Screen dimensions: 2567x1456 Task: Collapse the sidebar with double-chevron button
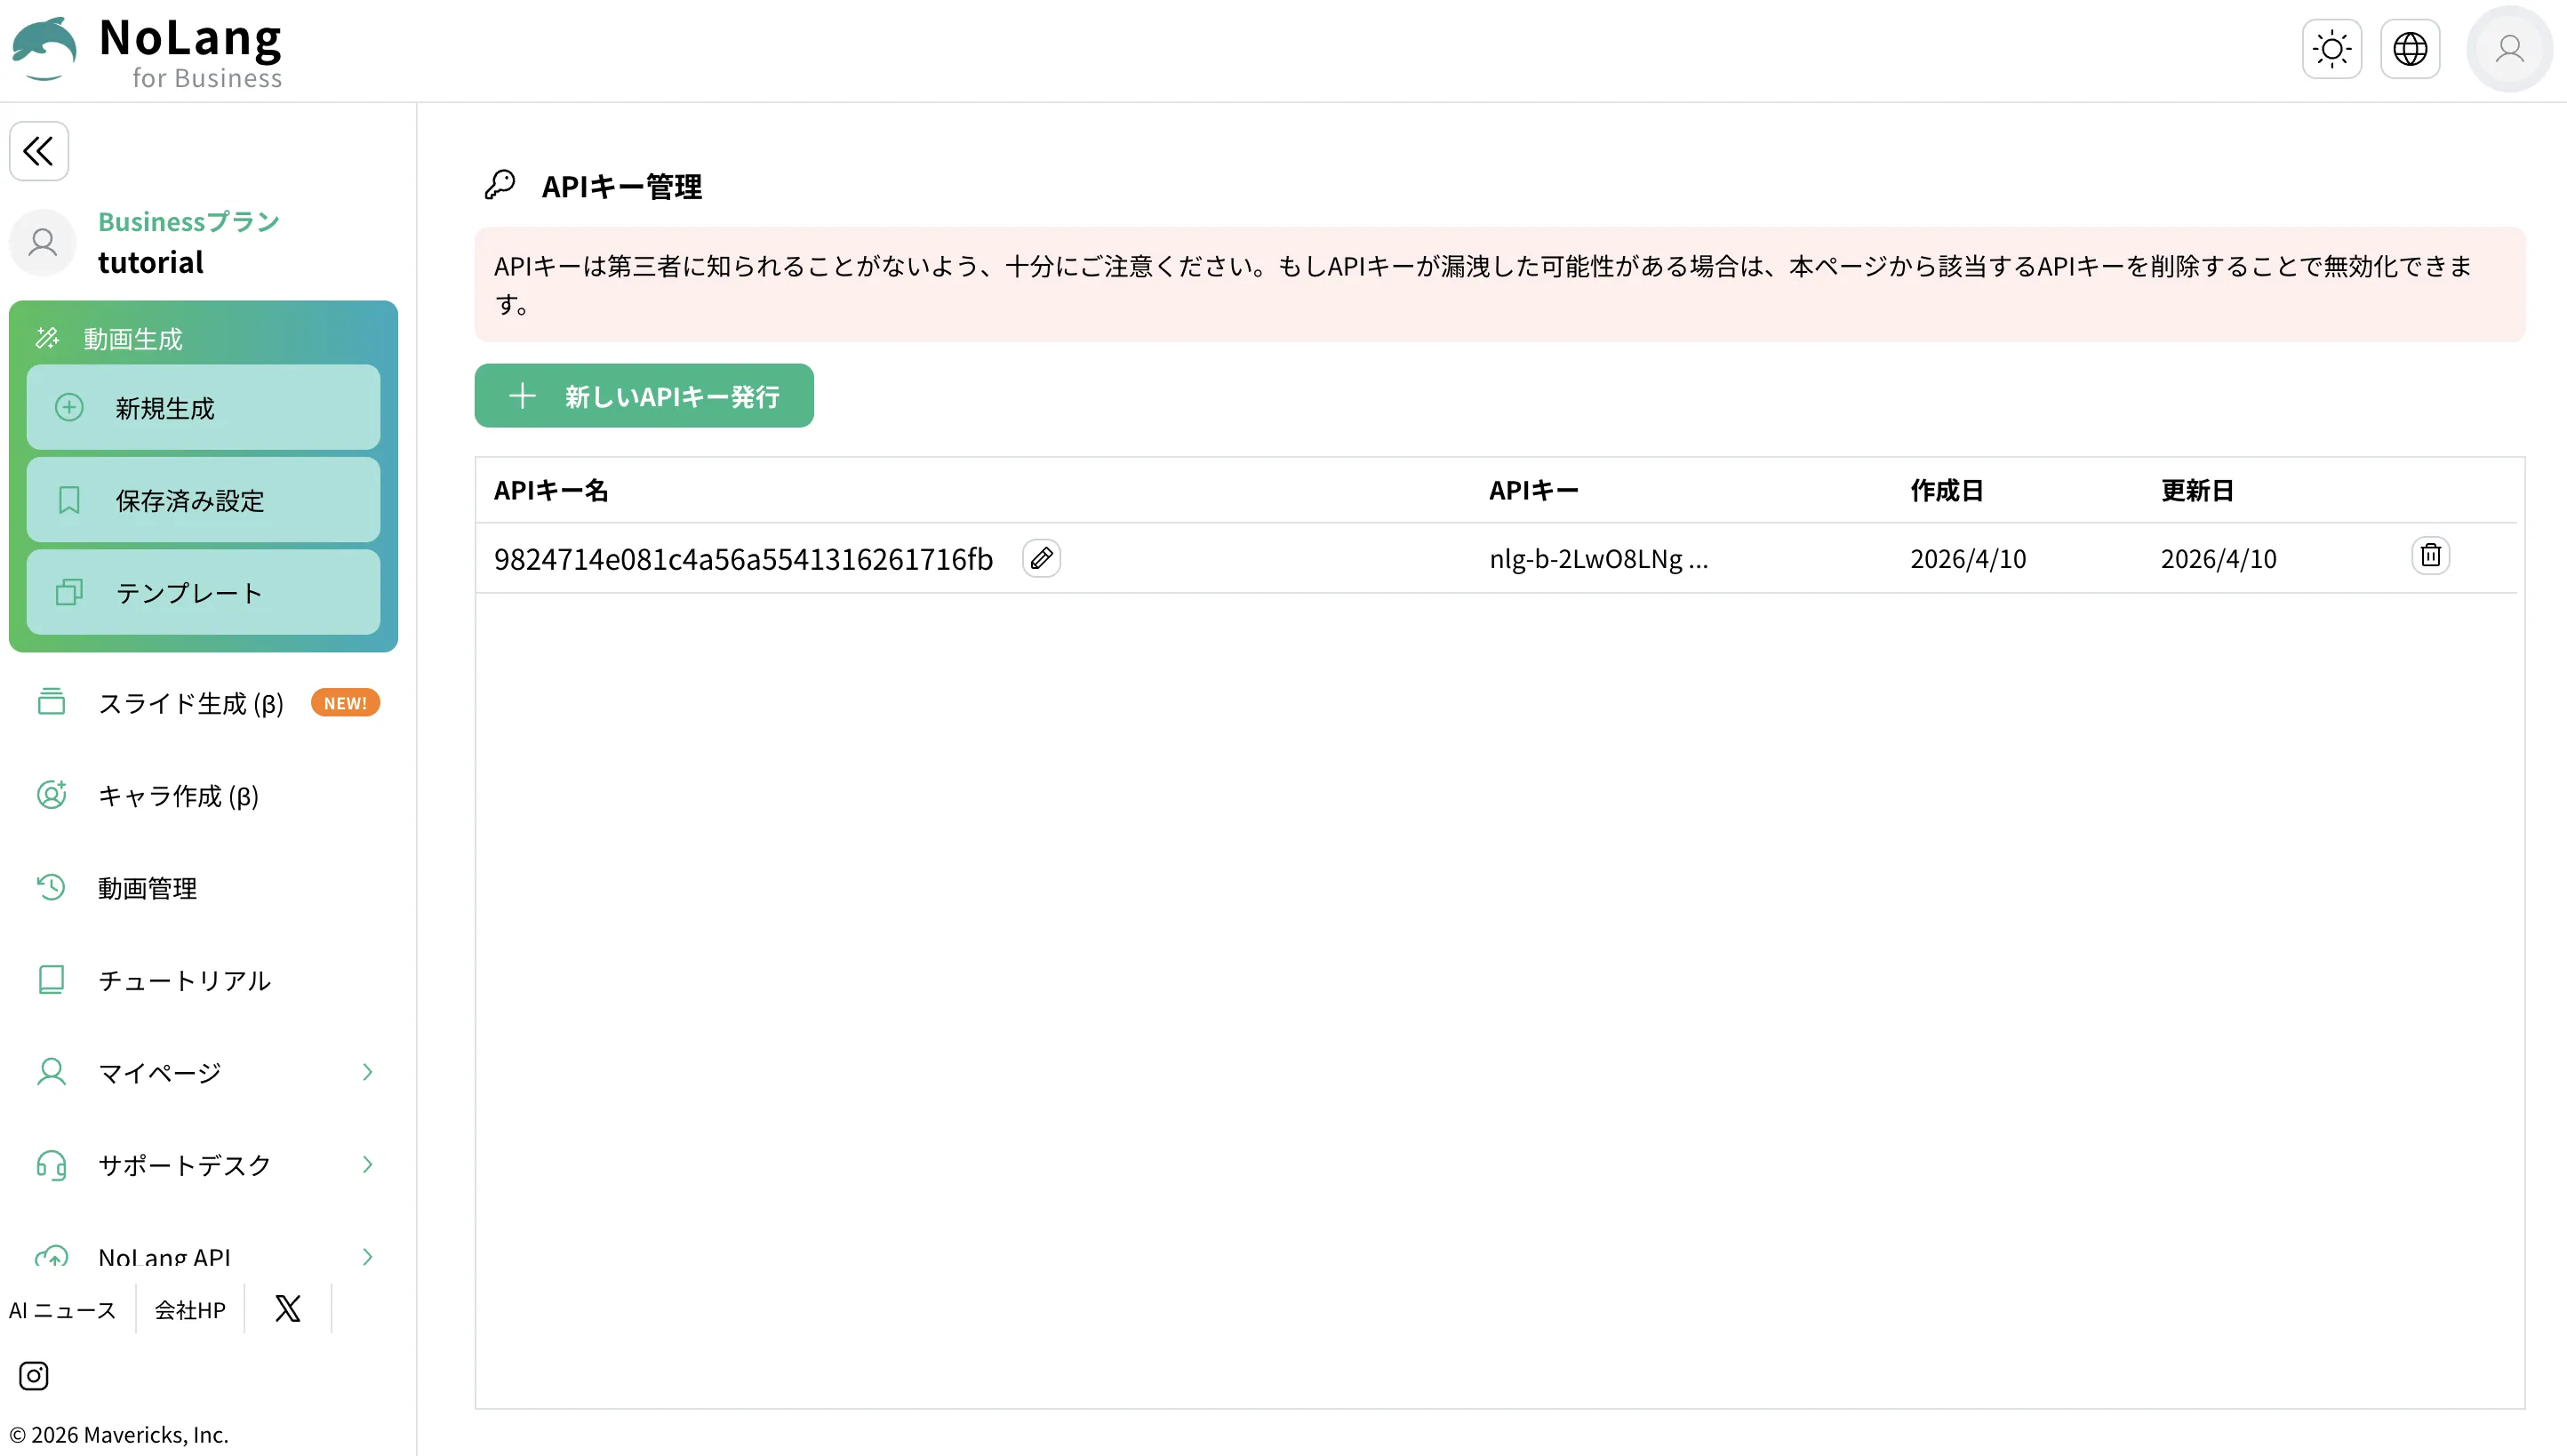39,151
